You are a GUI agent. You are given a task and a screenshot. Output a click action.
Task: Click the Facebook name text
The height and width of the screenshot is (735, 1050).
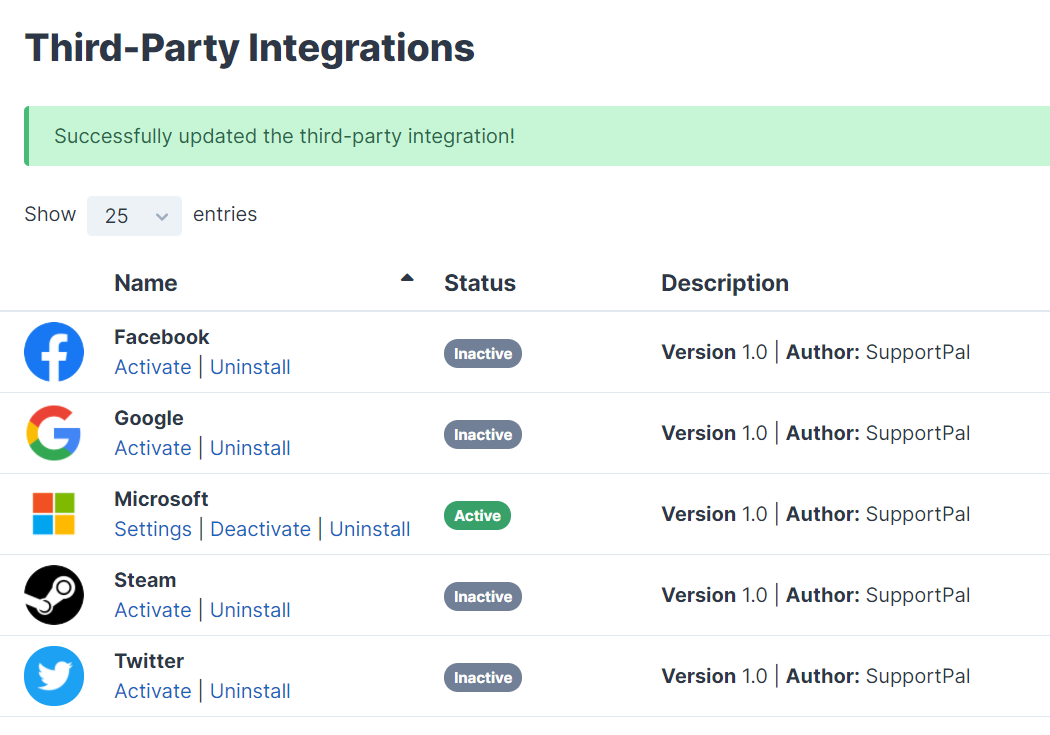click(162, 337)
